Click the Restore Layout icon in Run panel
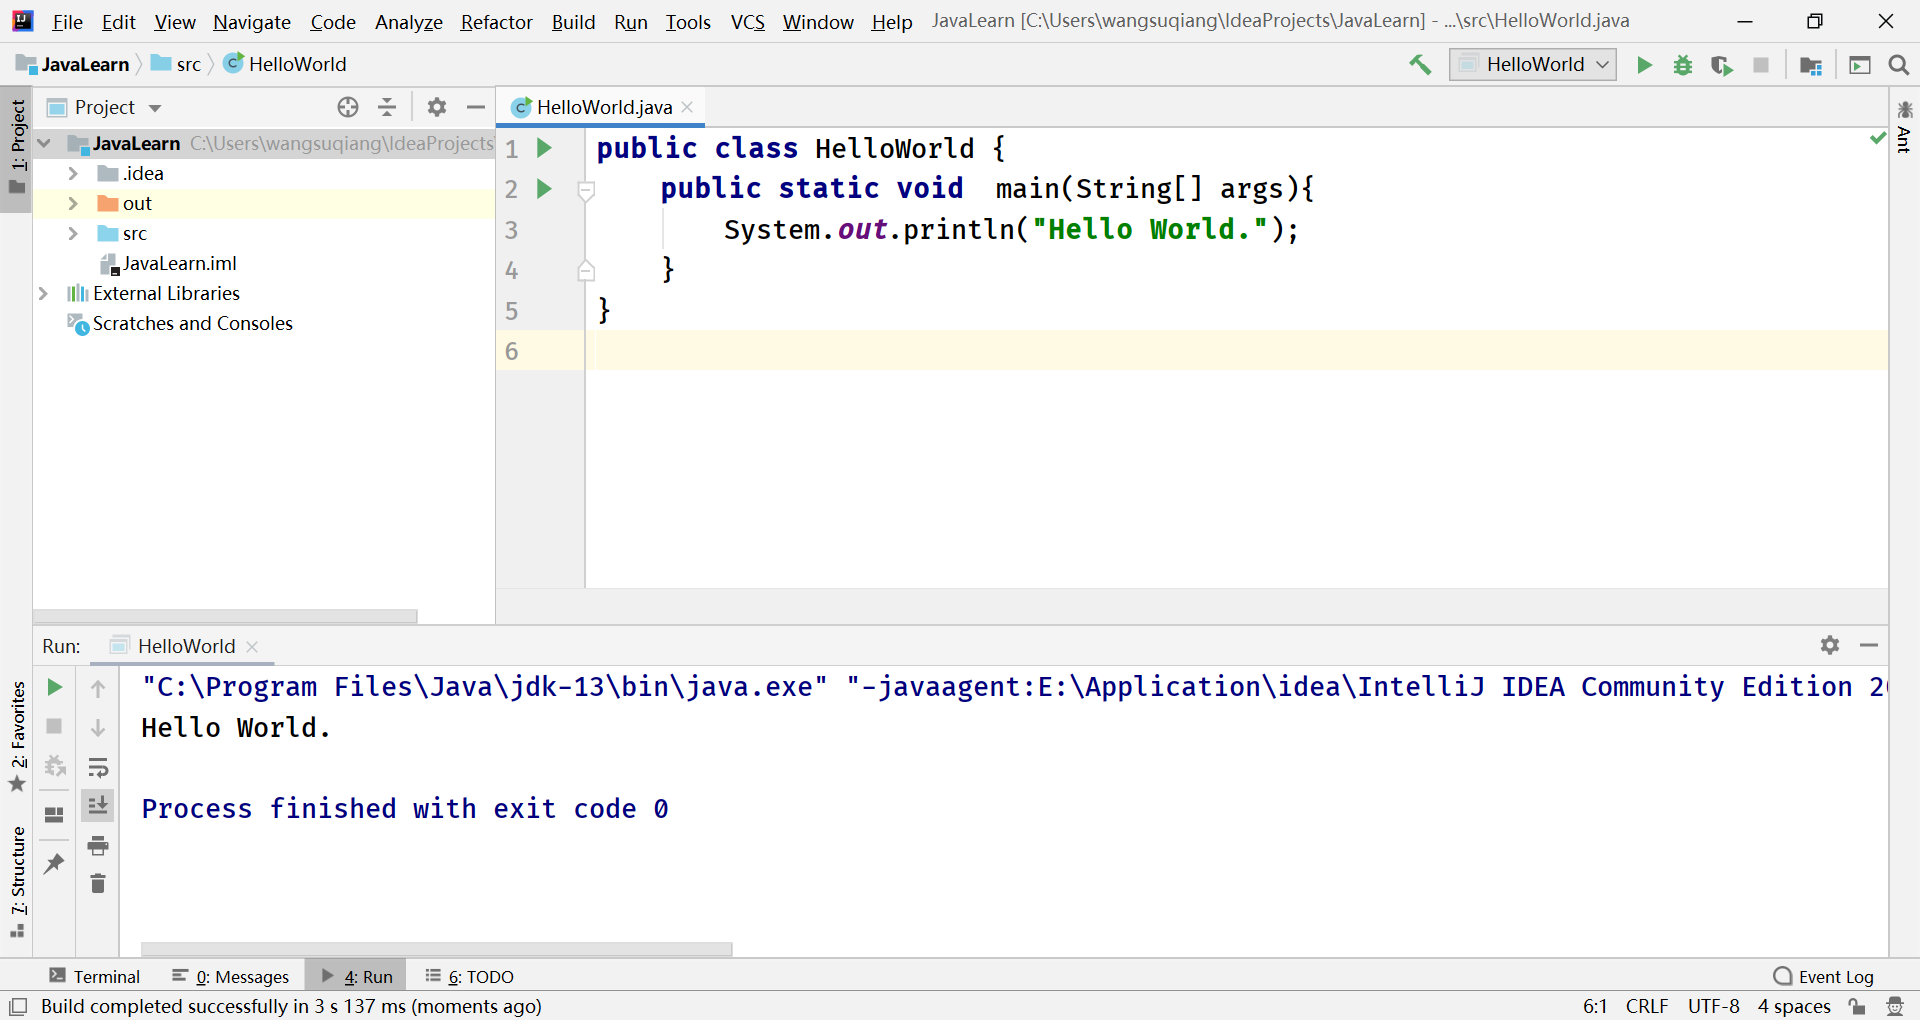 [x=55, y=815]
